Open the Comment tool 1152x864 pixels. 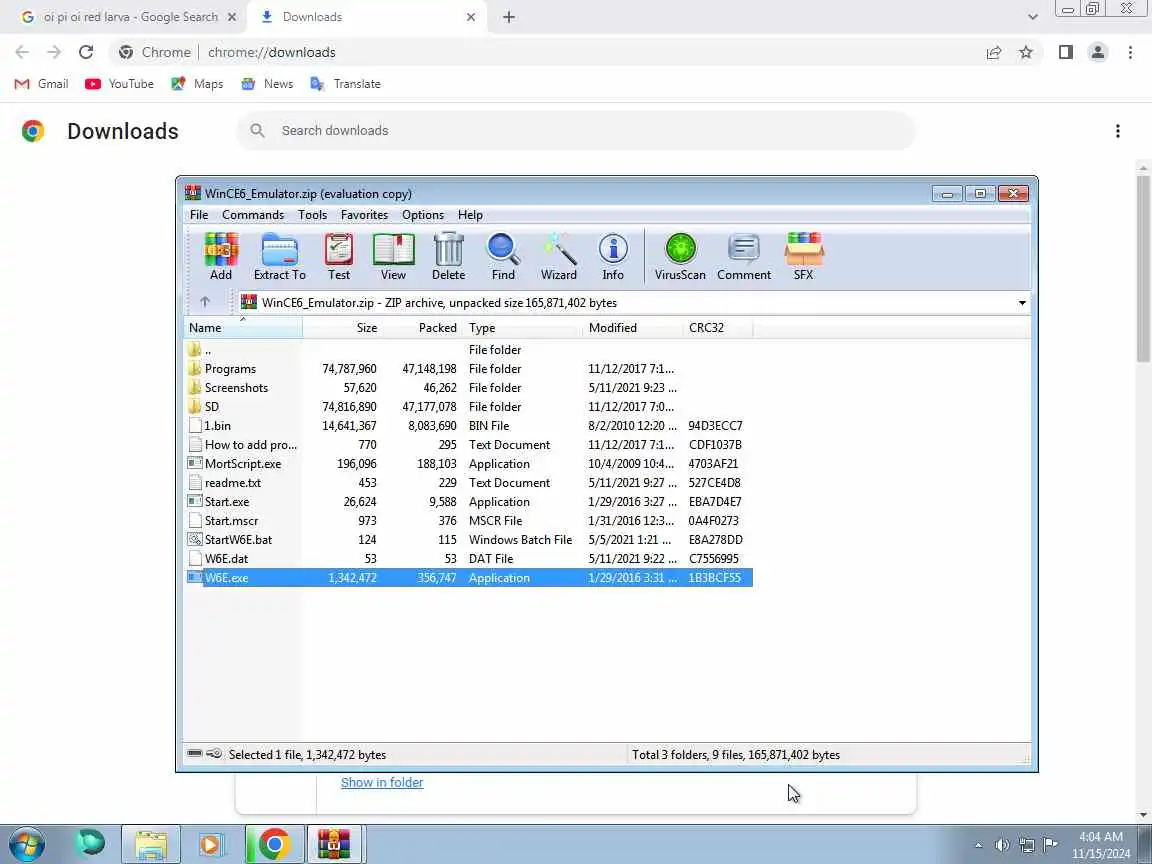(744, 256)
